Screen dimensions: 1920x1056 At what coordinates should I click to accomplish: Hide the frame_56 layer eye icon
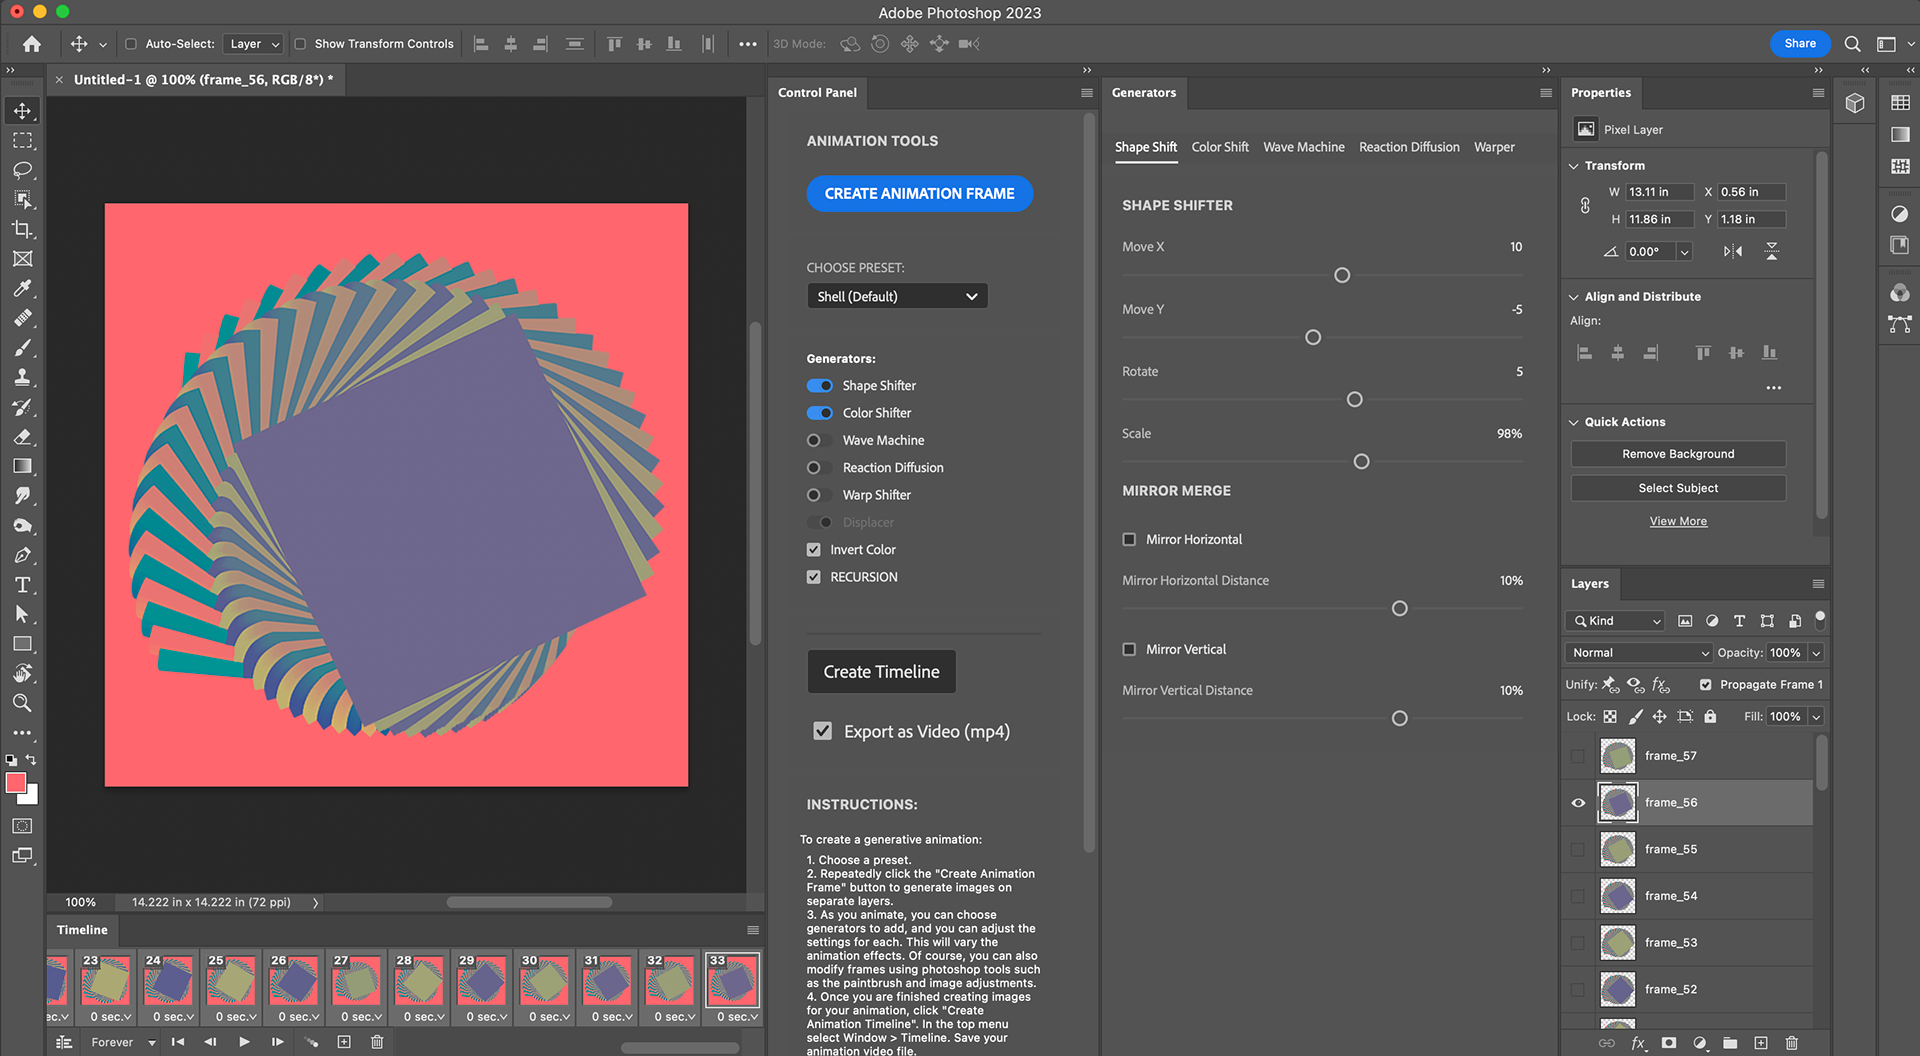point(1578,803)
